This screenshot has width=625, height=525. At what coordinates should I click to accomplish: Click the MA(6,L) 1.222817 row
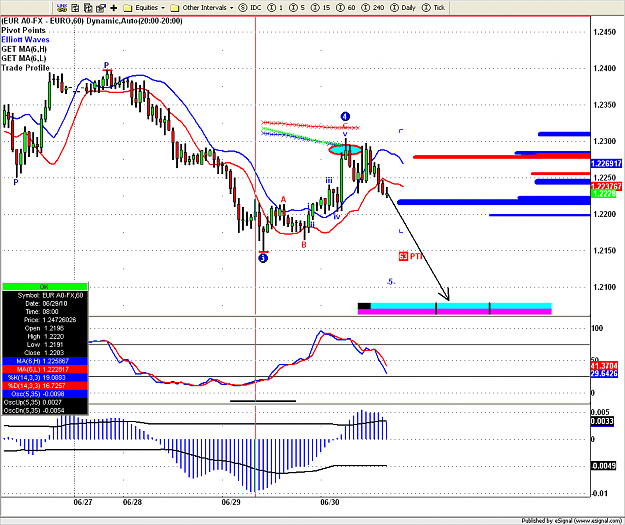pyautogui.click(x=45, y=369)
